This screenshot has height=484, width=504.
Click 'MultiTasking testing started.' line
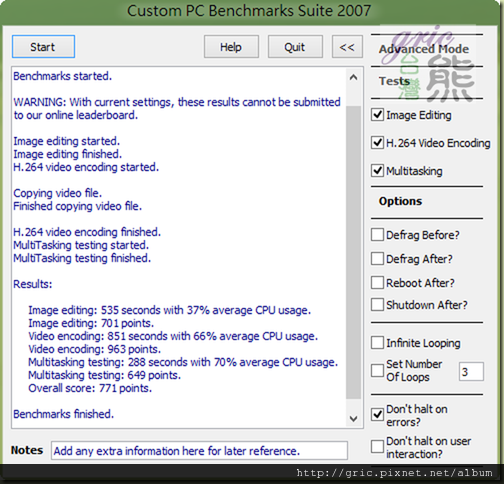(81, 245)
